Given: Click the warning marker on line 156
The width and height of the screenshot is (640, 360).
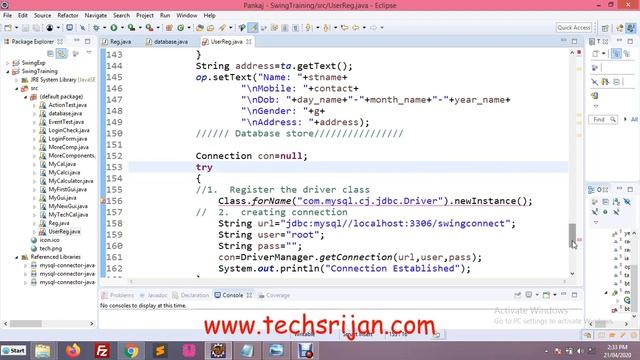Looking at the screenshot, I should [x=103, y=201].
